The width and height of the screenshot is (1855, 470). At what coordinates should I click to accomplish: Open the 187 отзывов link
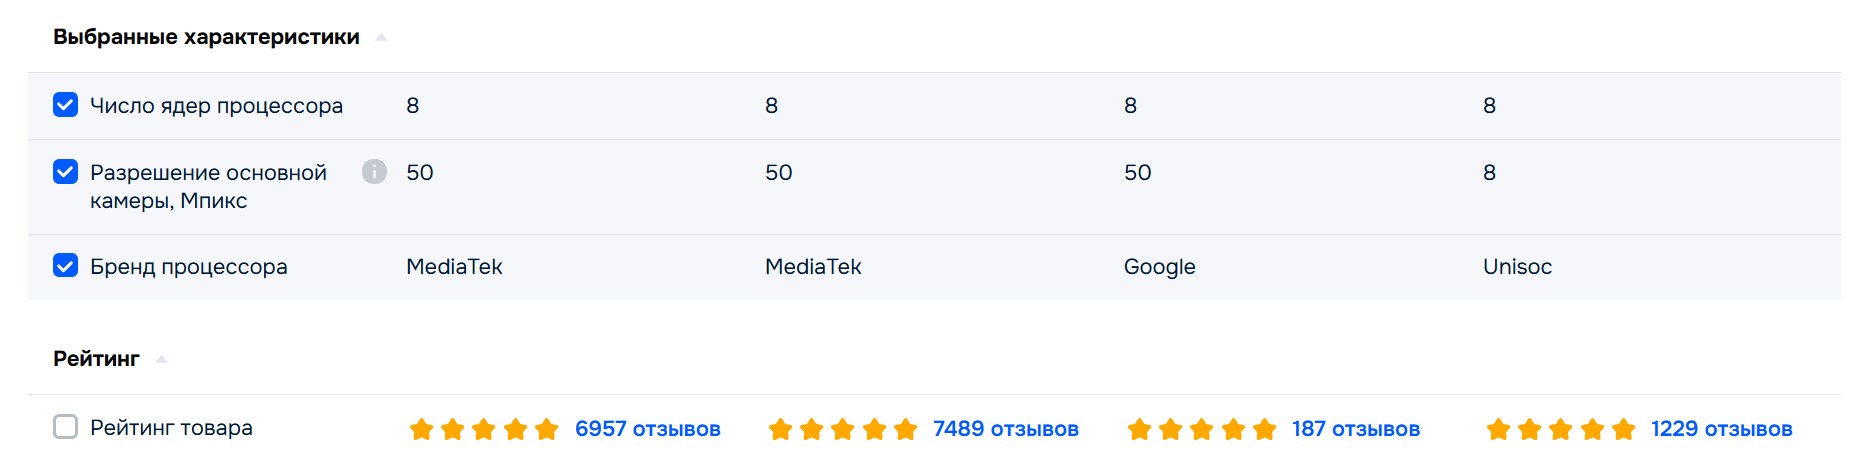(x=1355, y=429)
